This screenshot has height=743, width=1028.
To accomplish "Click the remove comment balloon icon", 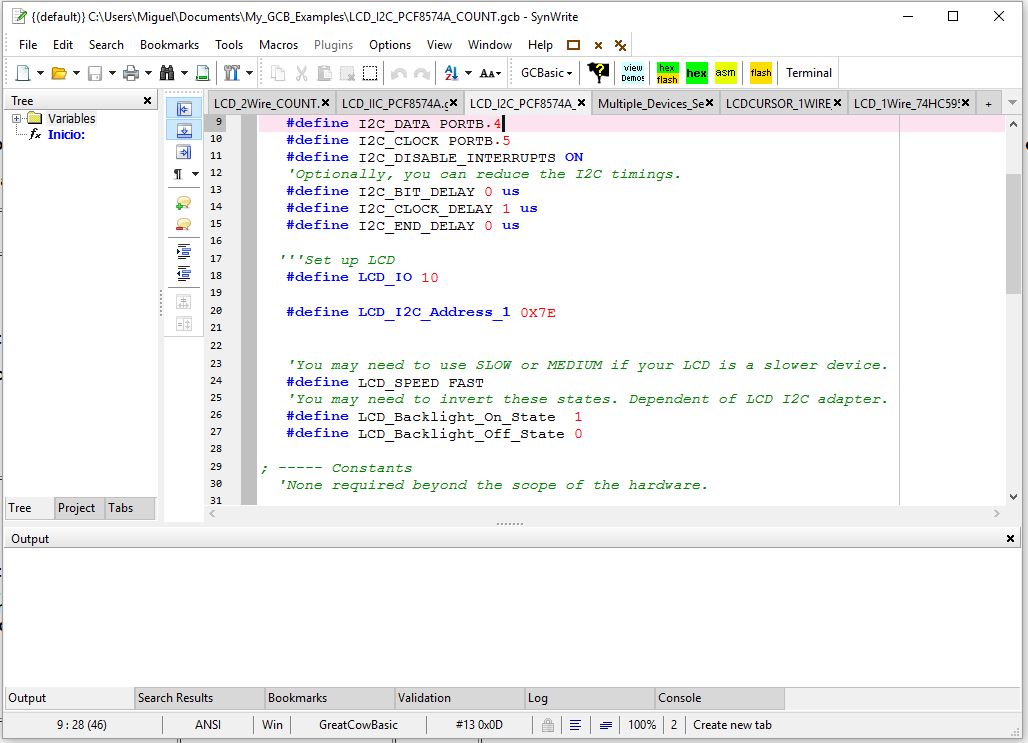I will pyautogui.click(x=184, y=225).
